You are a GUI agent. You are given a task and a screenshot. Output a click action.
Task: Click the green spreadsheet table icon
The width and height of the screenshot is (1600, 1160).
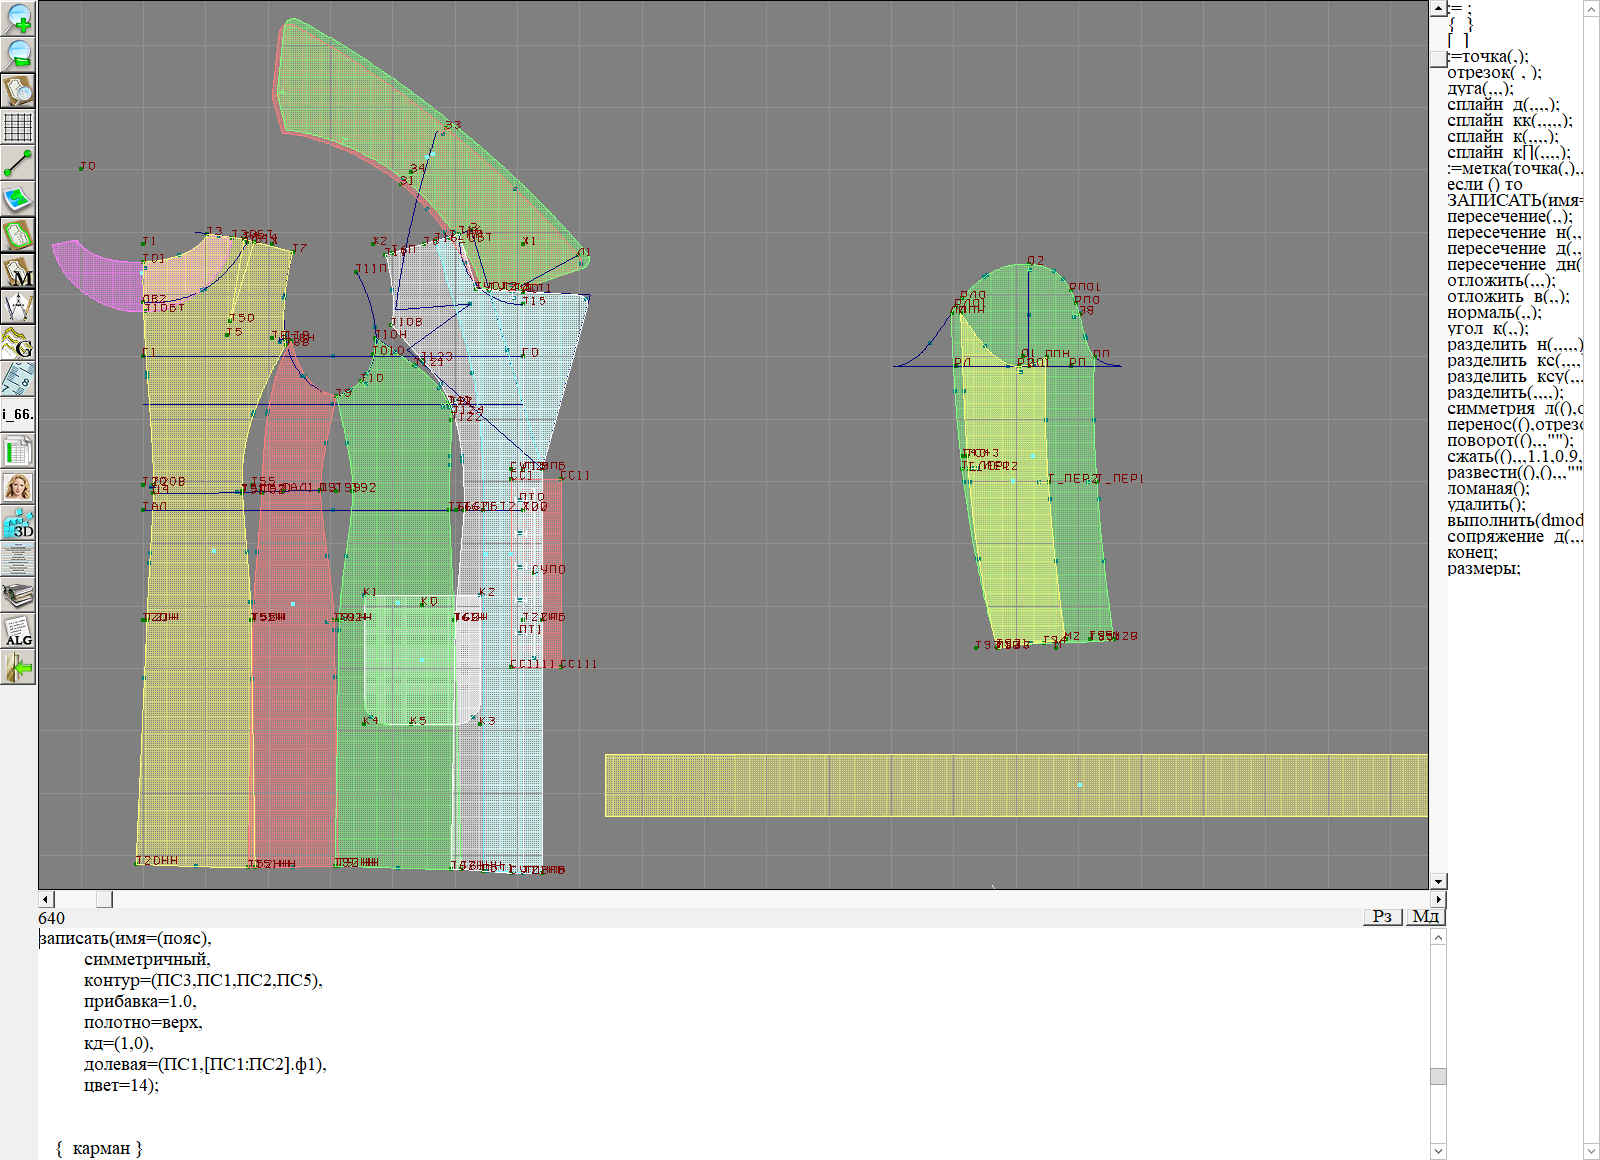[18, 451]
